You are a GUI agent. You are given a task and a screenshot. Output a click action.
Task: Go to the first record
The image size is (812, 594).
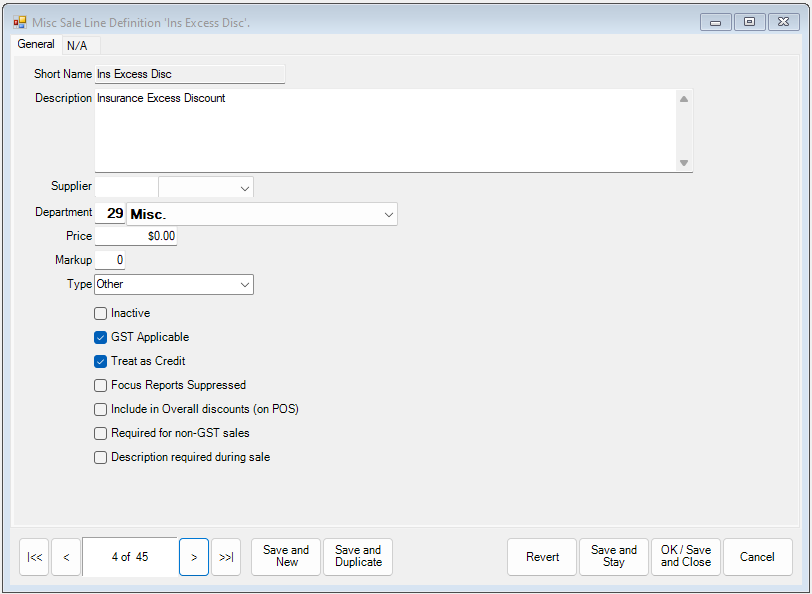click(x=34, y=557)
